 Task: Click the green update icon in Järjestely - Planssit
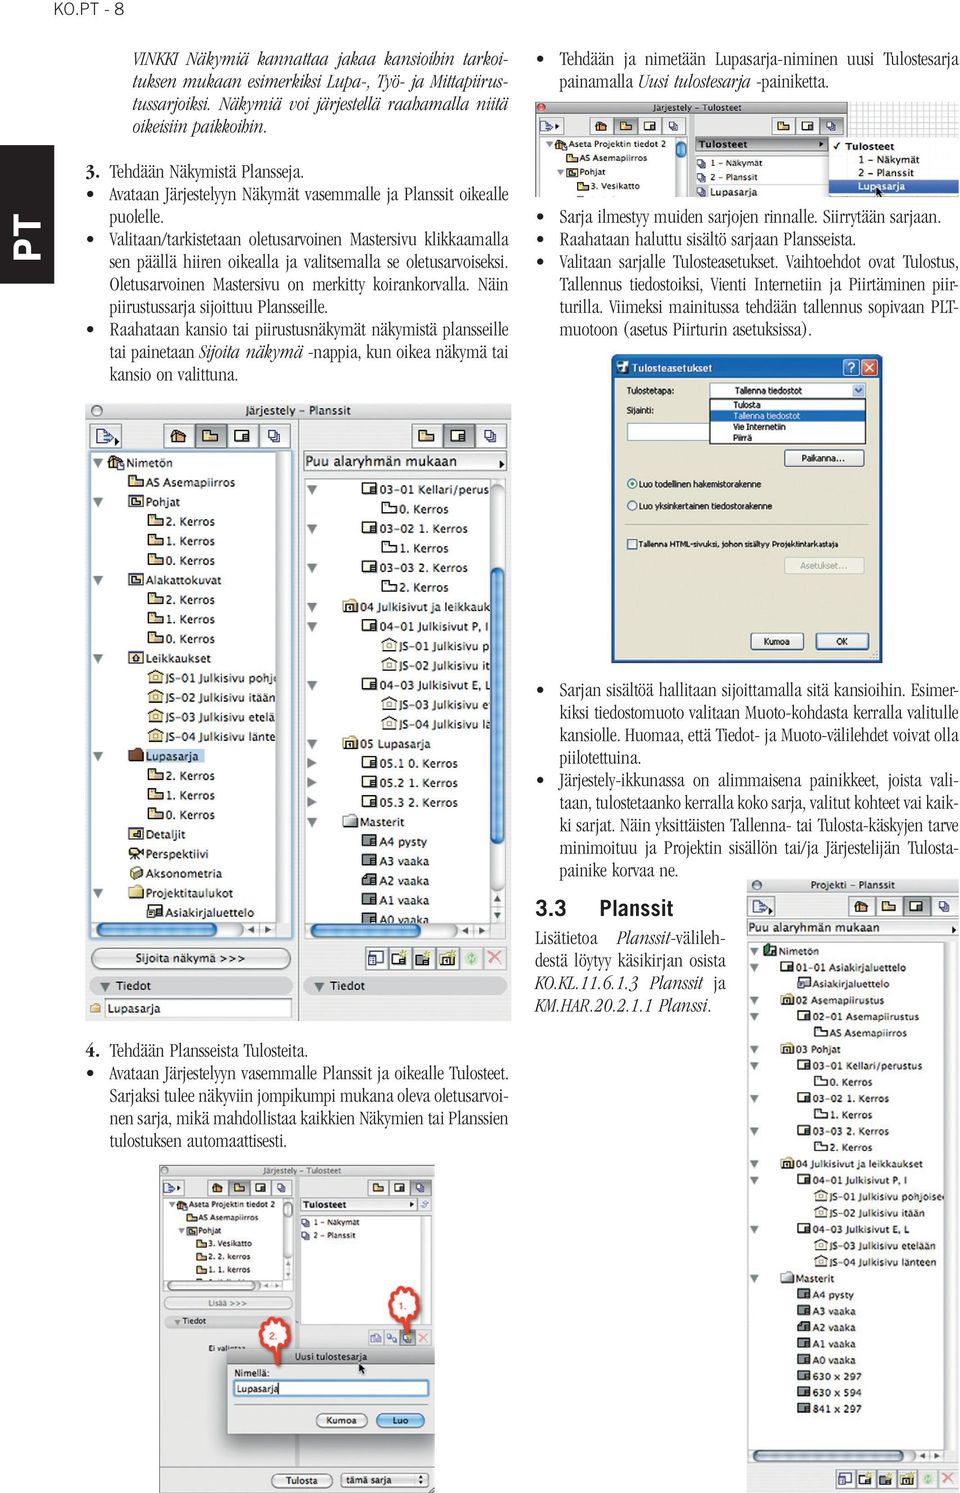click(471, 958)
